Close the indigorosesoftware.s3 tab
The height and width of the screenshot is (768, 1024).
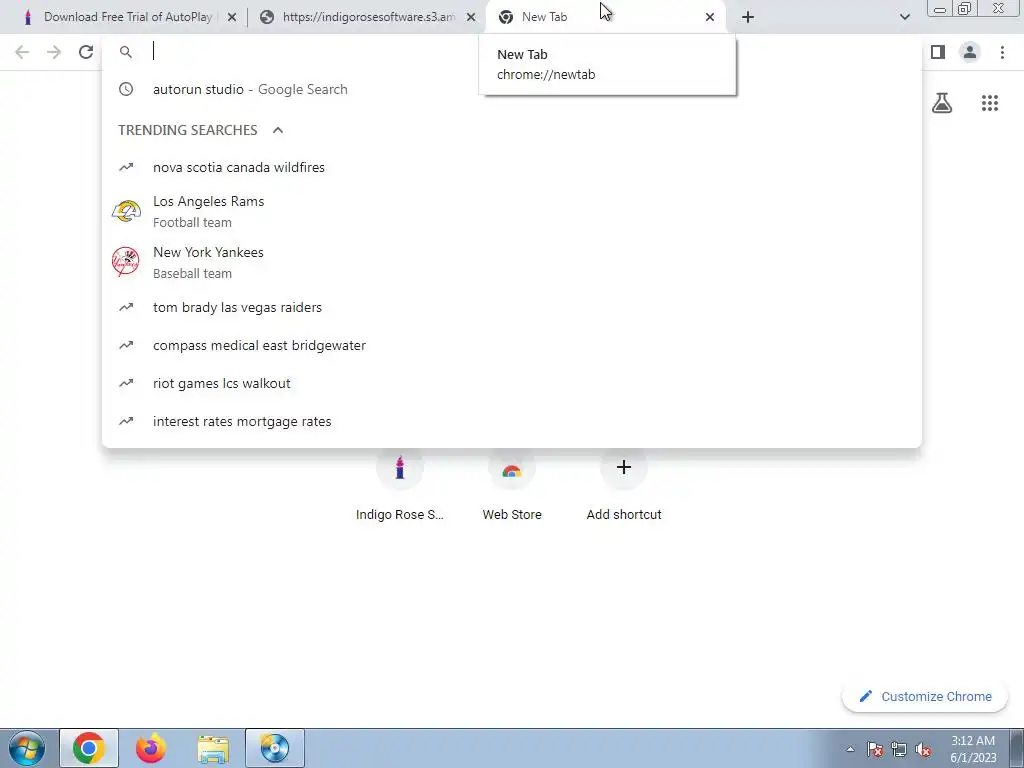[x=471, y=18]
